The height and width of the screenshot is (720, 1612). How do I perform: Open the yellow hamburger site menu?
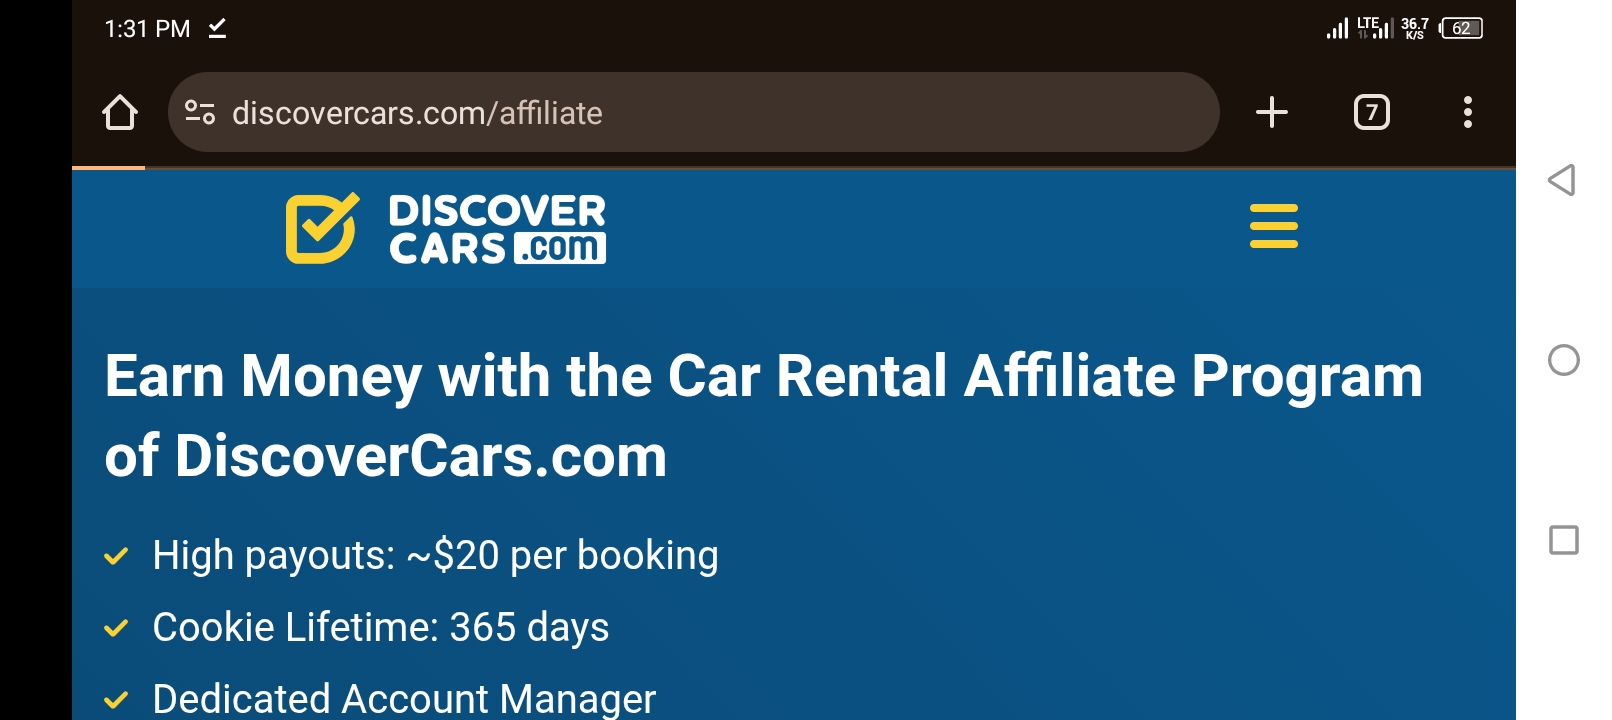tap(1273, 226)
